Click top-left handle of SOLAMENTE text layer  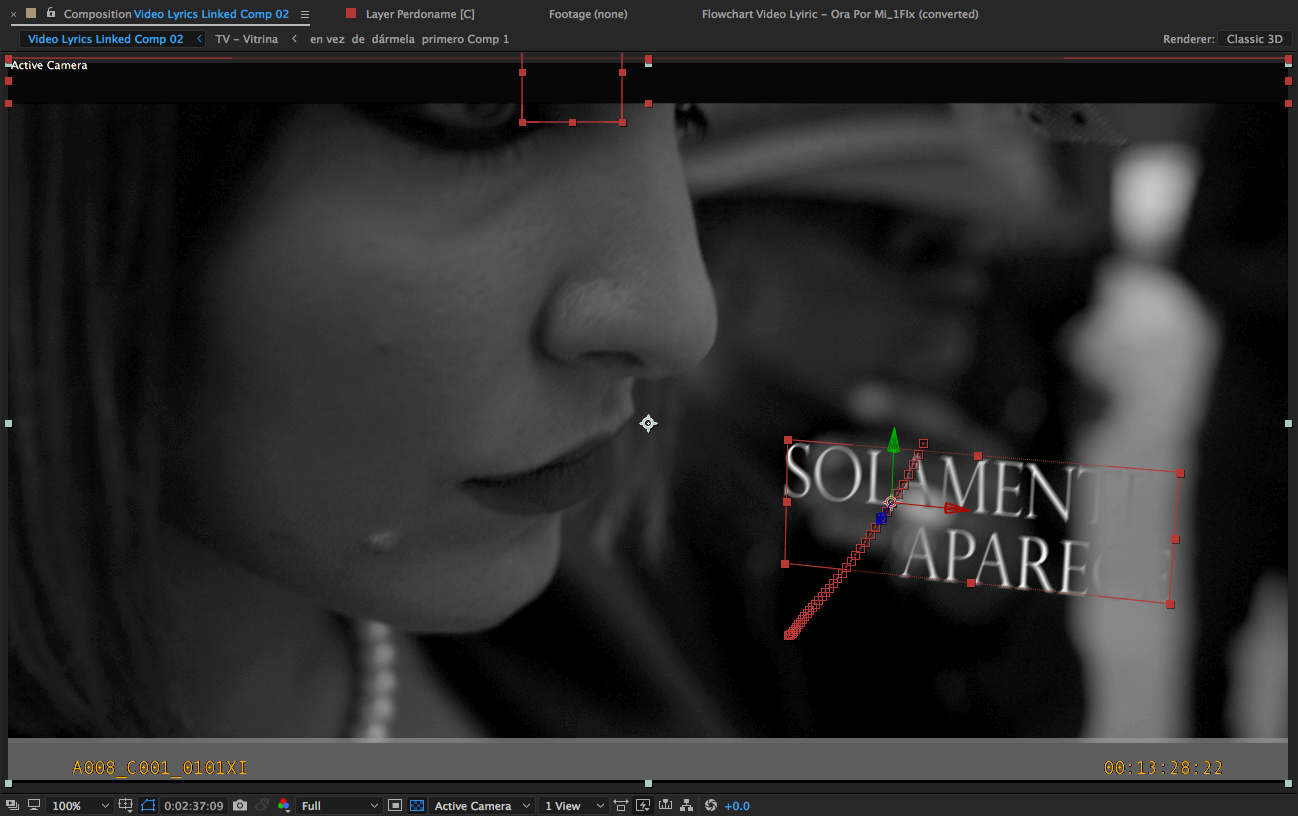tap(788, 440)
